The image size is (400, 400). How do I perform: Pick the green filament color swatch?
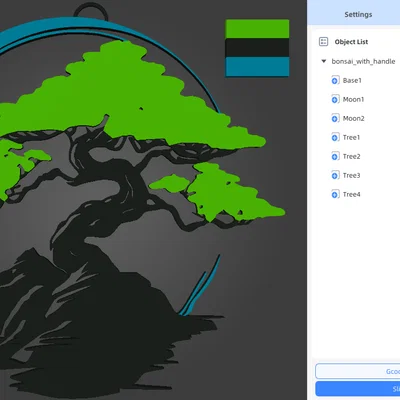(x=257, y=29)
